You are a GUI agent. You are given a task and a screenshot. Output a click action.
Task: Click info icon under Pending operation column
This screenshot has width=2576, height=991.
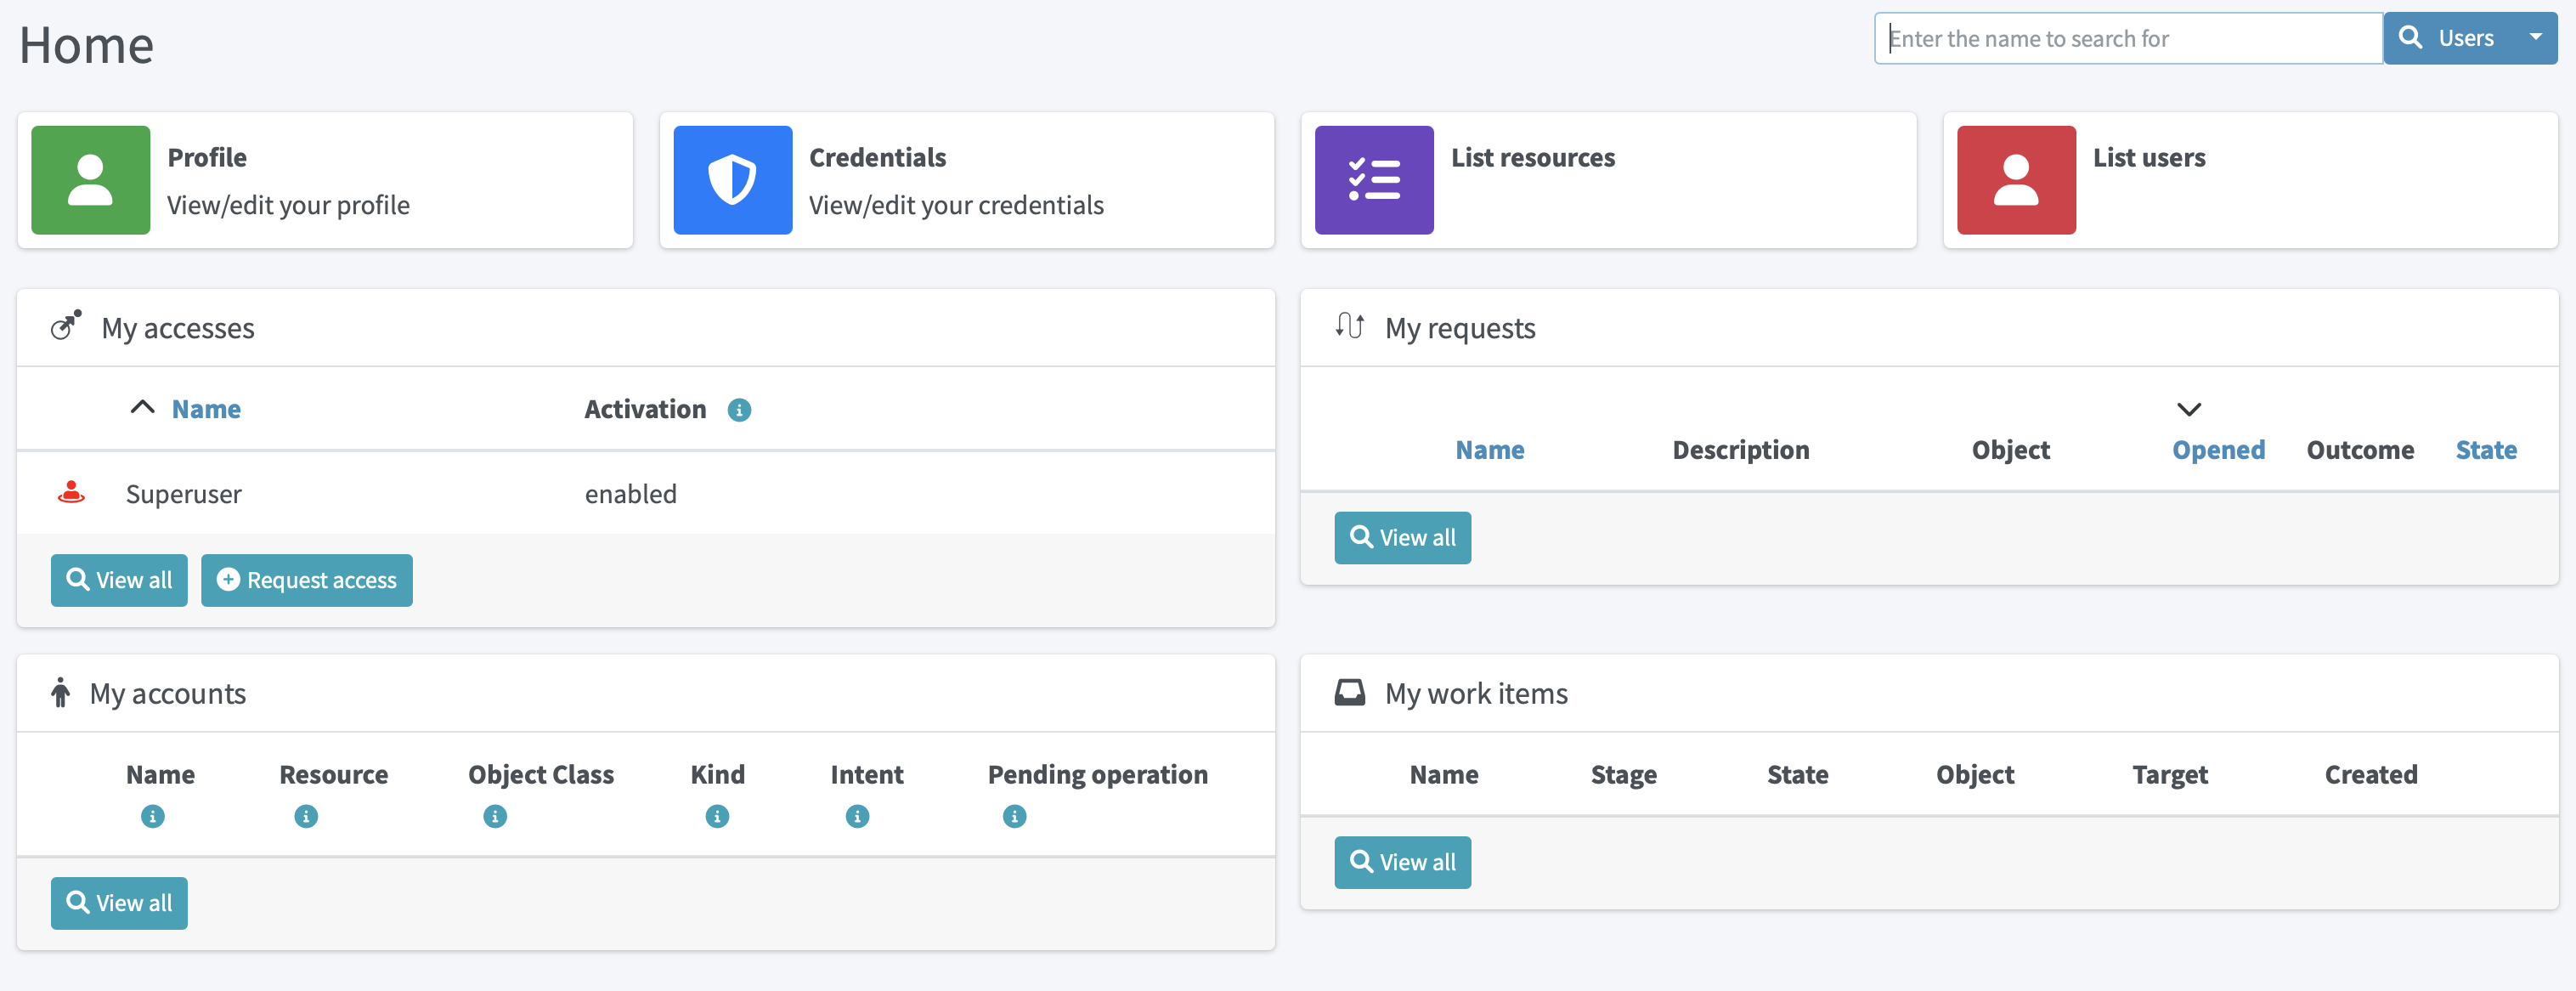tap(1014, 816)
